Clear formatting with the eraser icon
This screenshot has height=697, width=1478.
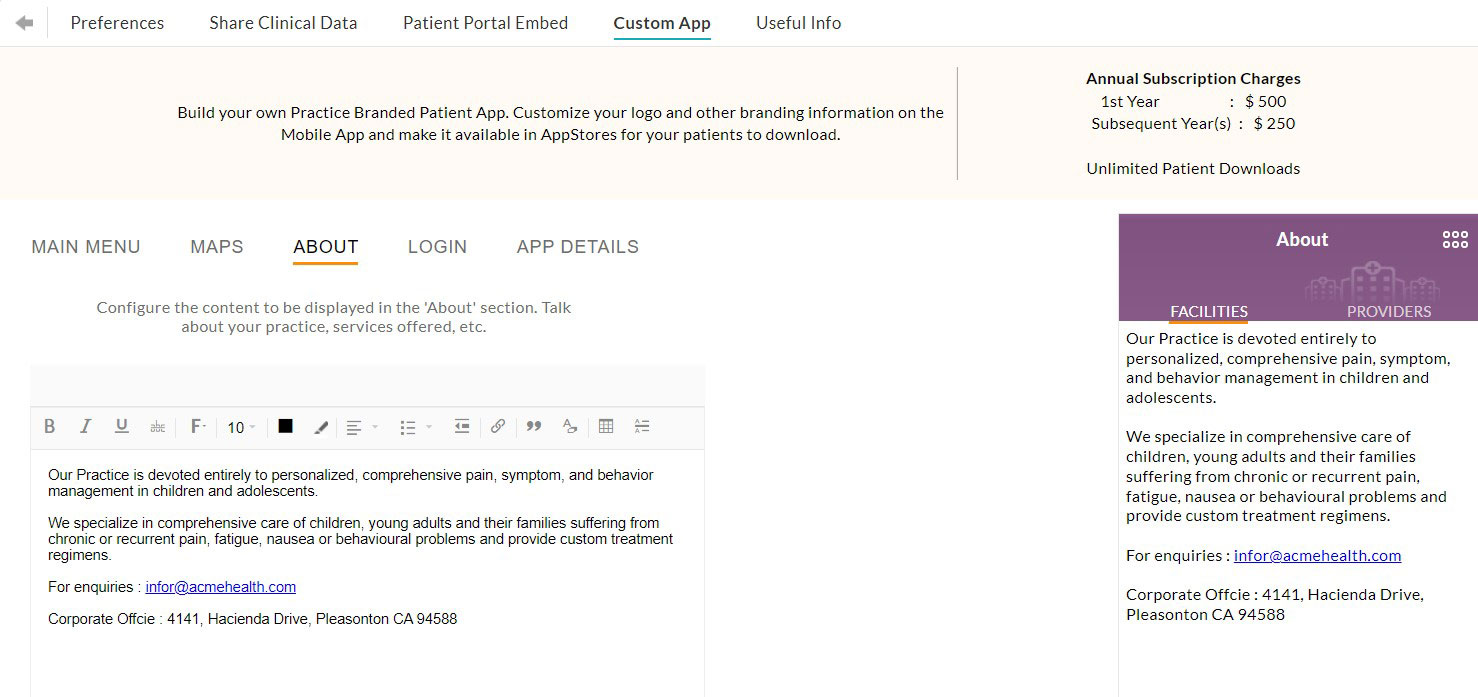click(570, 427)
